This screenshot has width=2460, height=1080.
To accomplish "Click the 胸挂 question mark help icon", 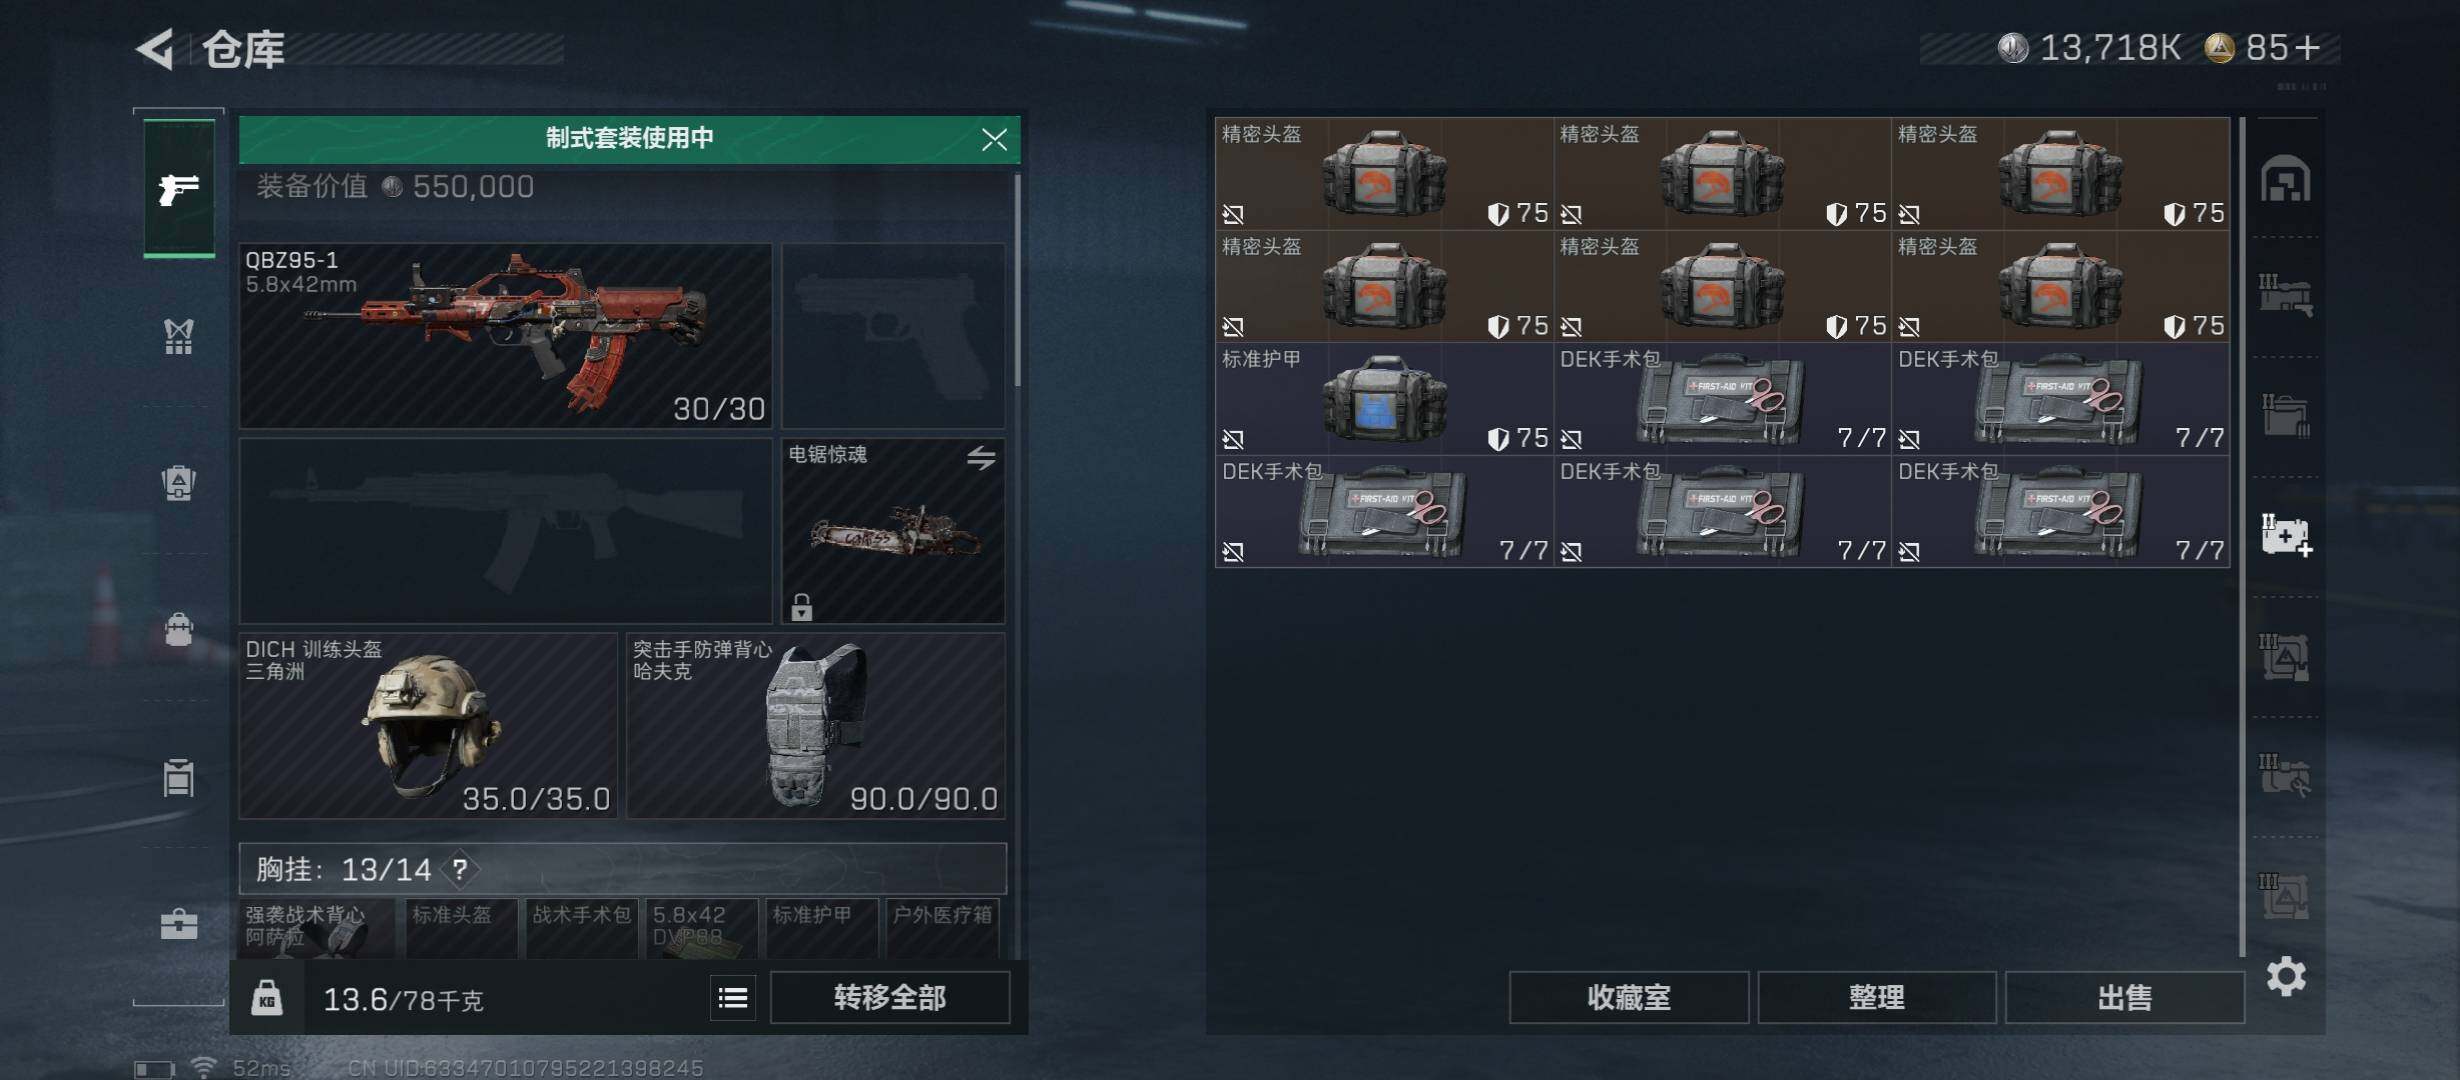I will tap(460, 869).
